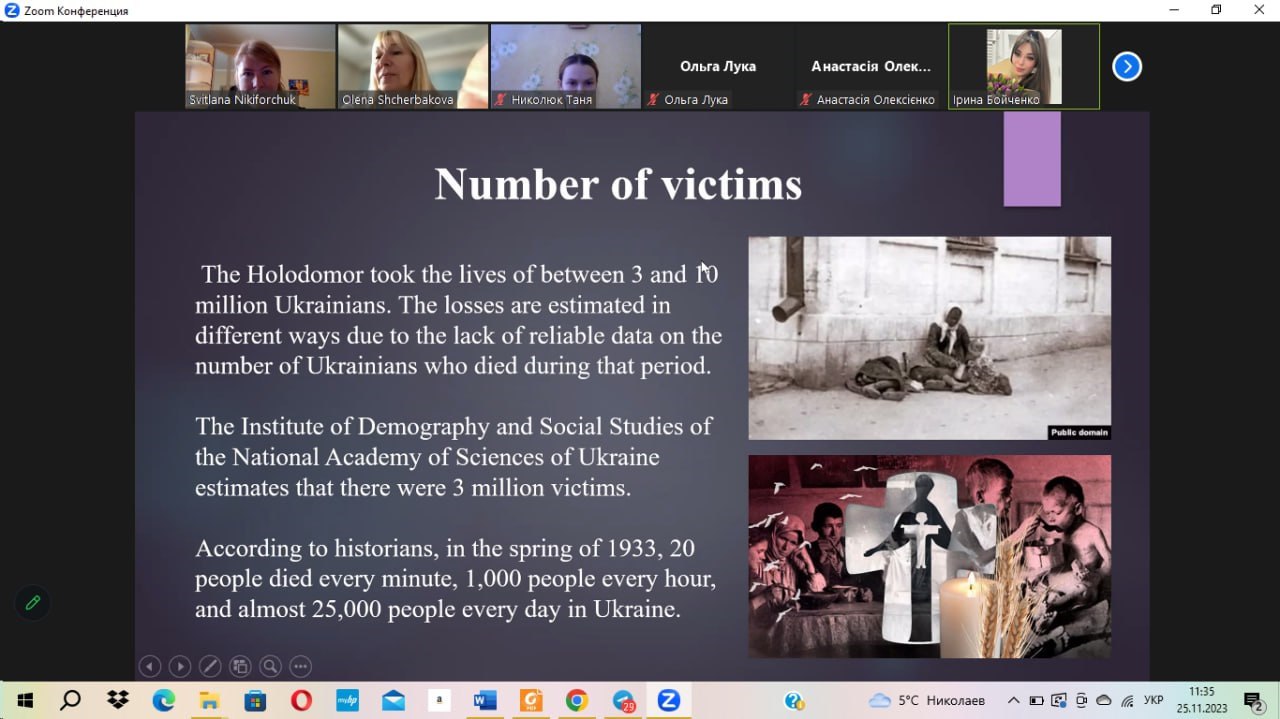Select Svitlana Nikiforchuk video thumbnail
The image size is (1280, 719).
tap(260, 66)
